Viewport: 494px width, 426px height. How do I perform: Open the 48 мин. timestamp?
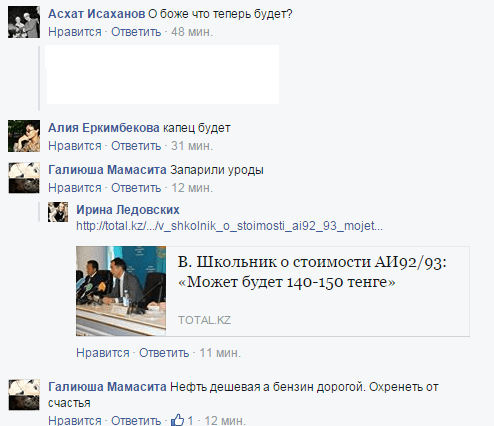point(192,32)
